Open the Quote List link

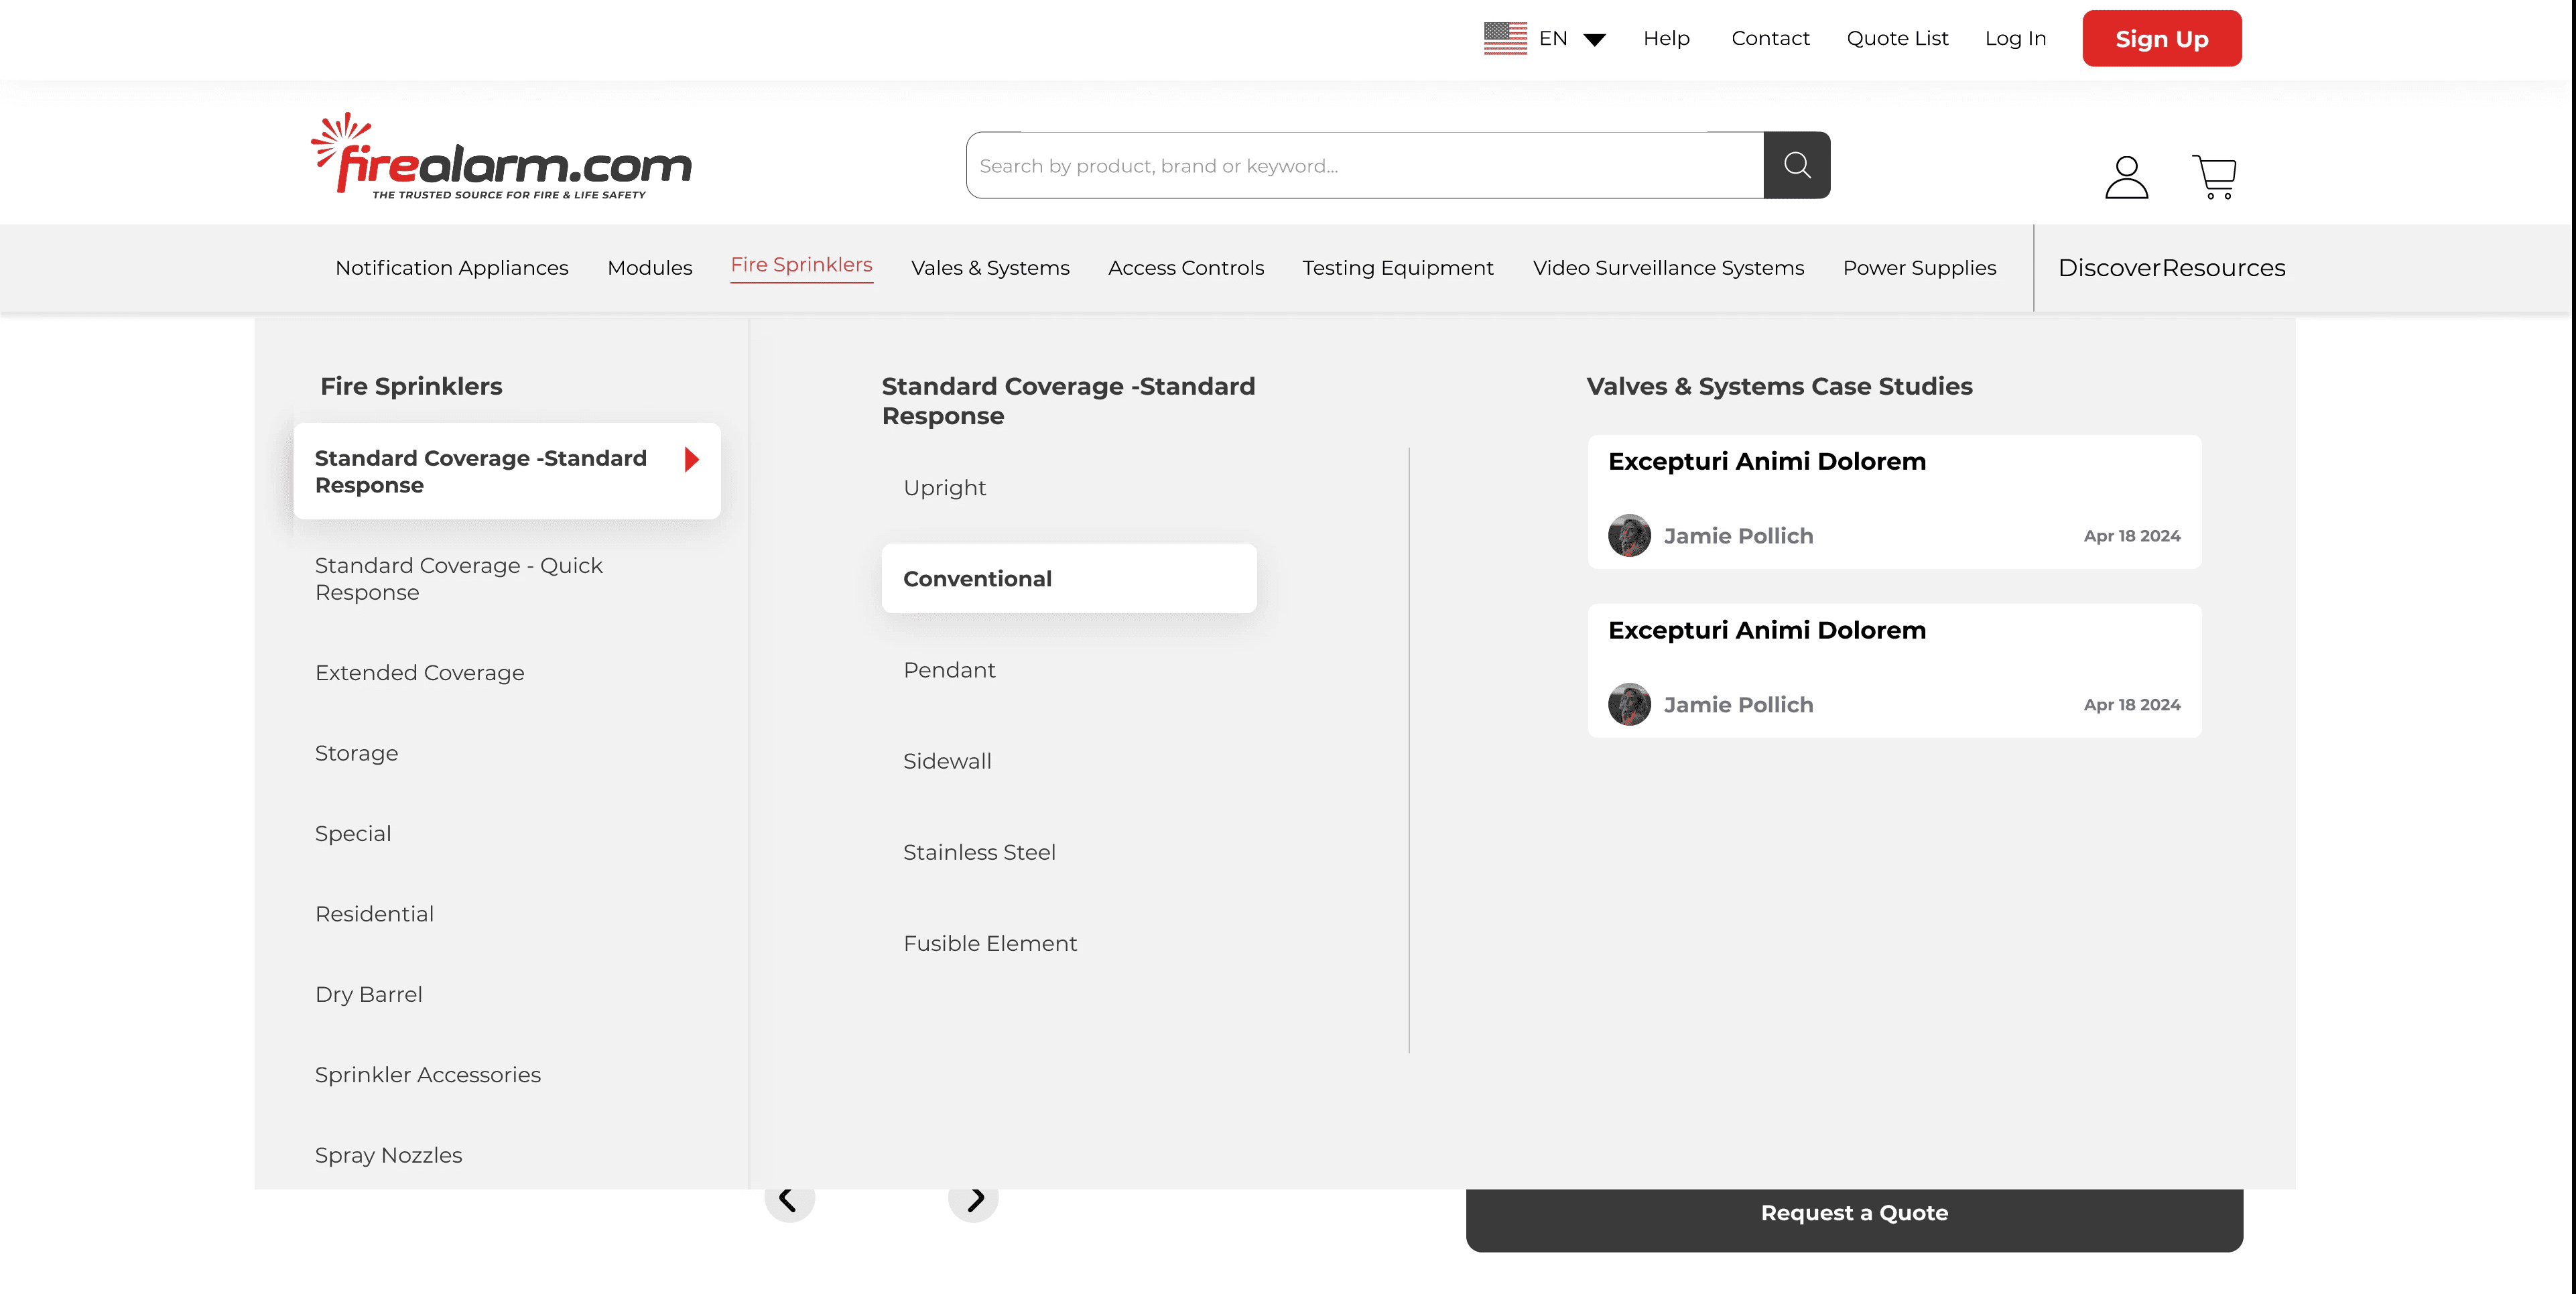(x=1896, y=38)
